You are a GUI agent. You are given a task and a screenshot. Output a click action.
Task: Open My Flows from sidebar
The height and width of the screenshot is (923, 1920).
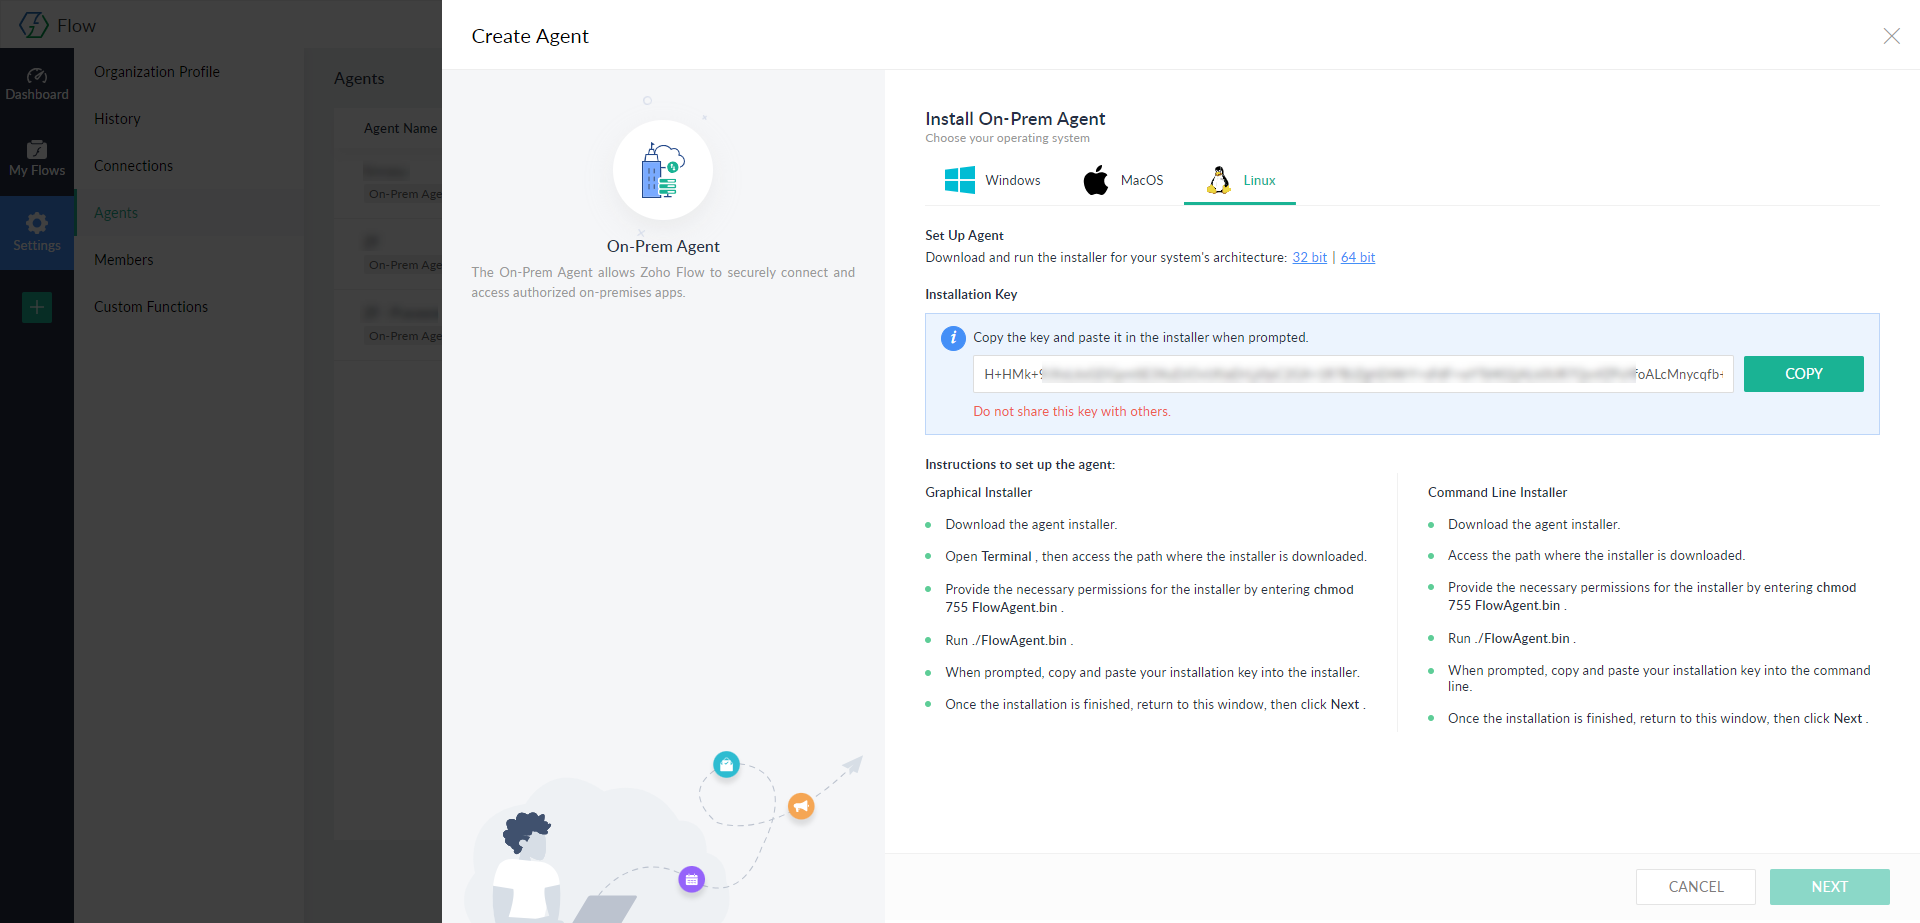pyautogui.click(x=37, y=159)
